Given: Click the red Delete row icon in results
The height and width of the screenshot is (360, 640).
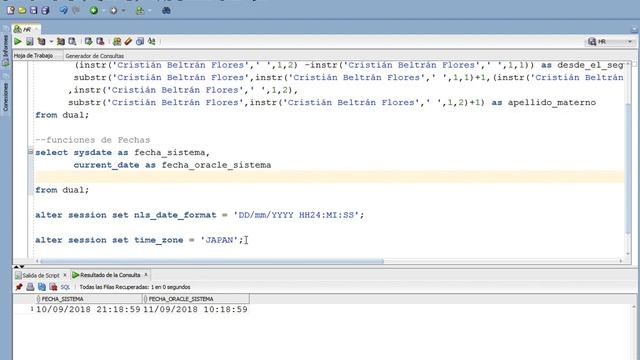Looking at the screenshot, I should pos(53,287).
